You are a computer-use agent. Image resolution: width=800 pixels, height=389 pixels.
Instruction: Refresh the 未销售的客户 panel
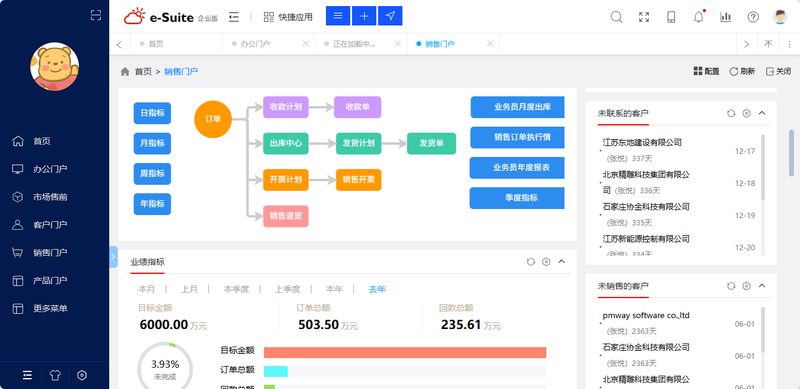pos(731,286)
